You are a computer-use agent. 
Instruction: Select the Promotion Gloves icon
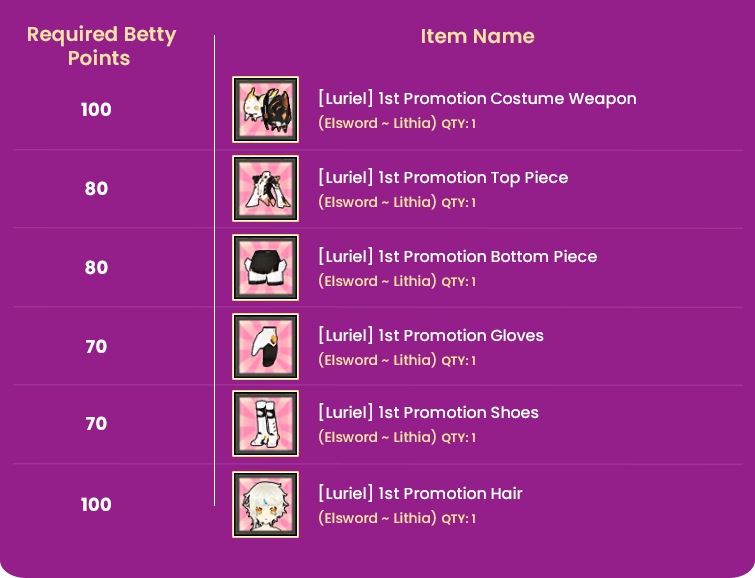(x=265, y=346)
